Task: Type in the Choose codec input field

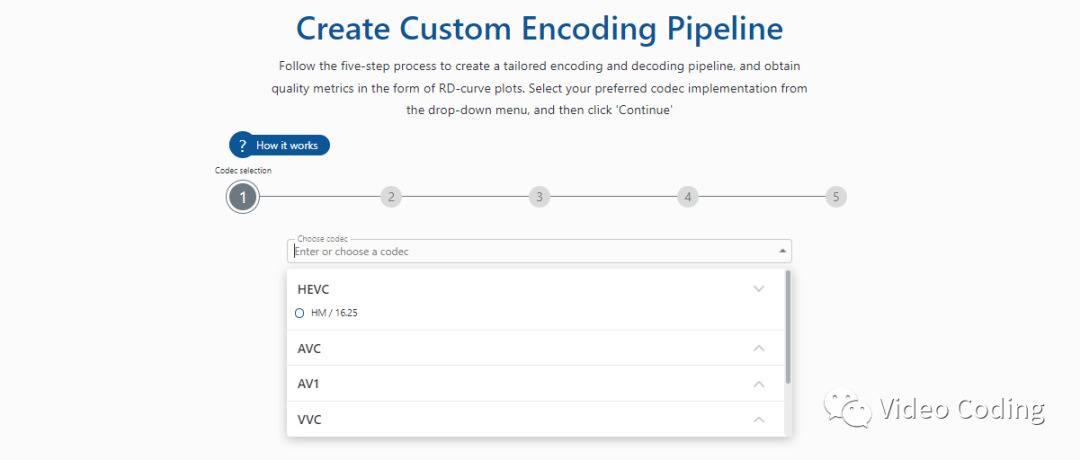Action: [520, 252]
